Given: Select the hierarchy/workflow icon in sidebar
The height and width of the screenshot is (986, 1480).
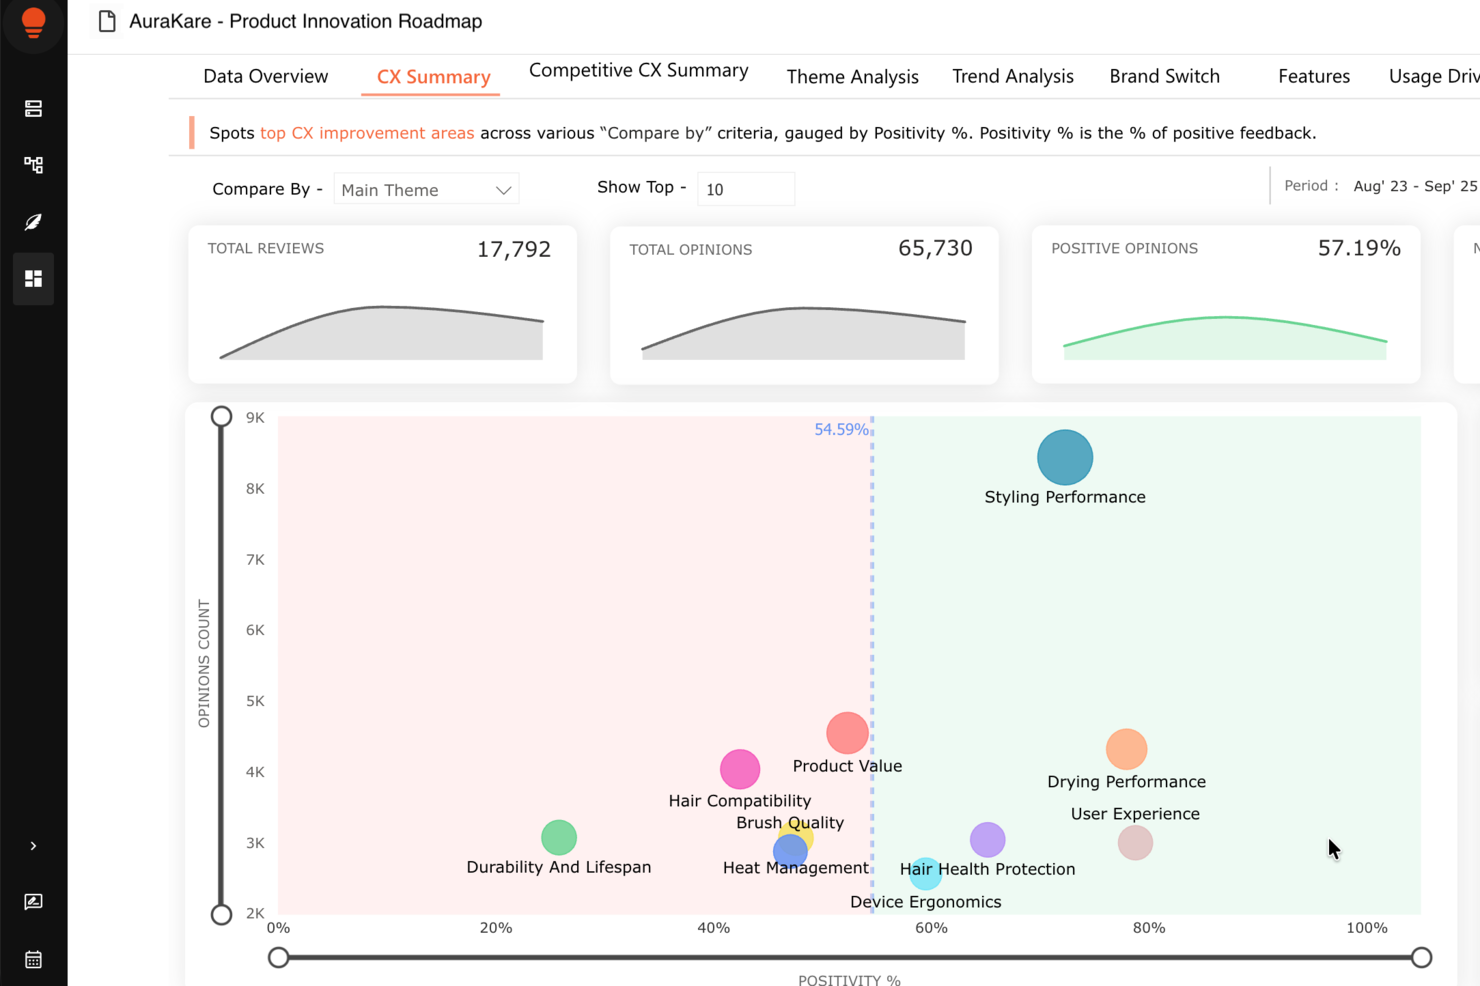Looking at the screenshot, I should pyautogui.click(x=33, y=165).
